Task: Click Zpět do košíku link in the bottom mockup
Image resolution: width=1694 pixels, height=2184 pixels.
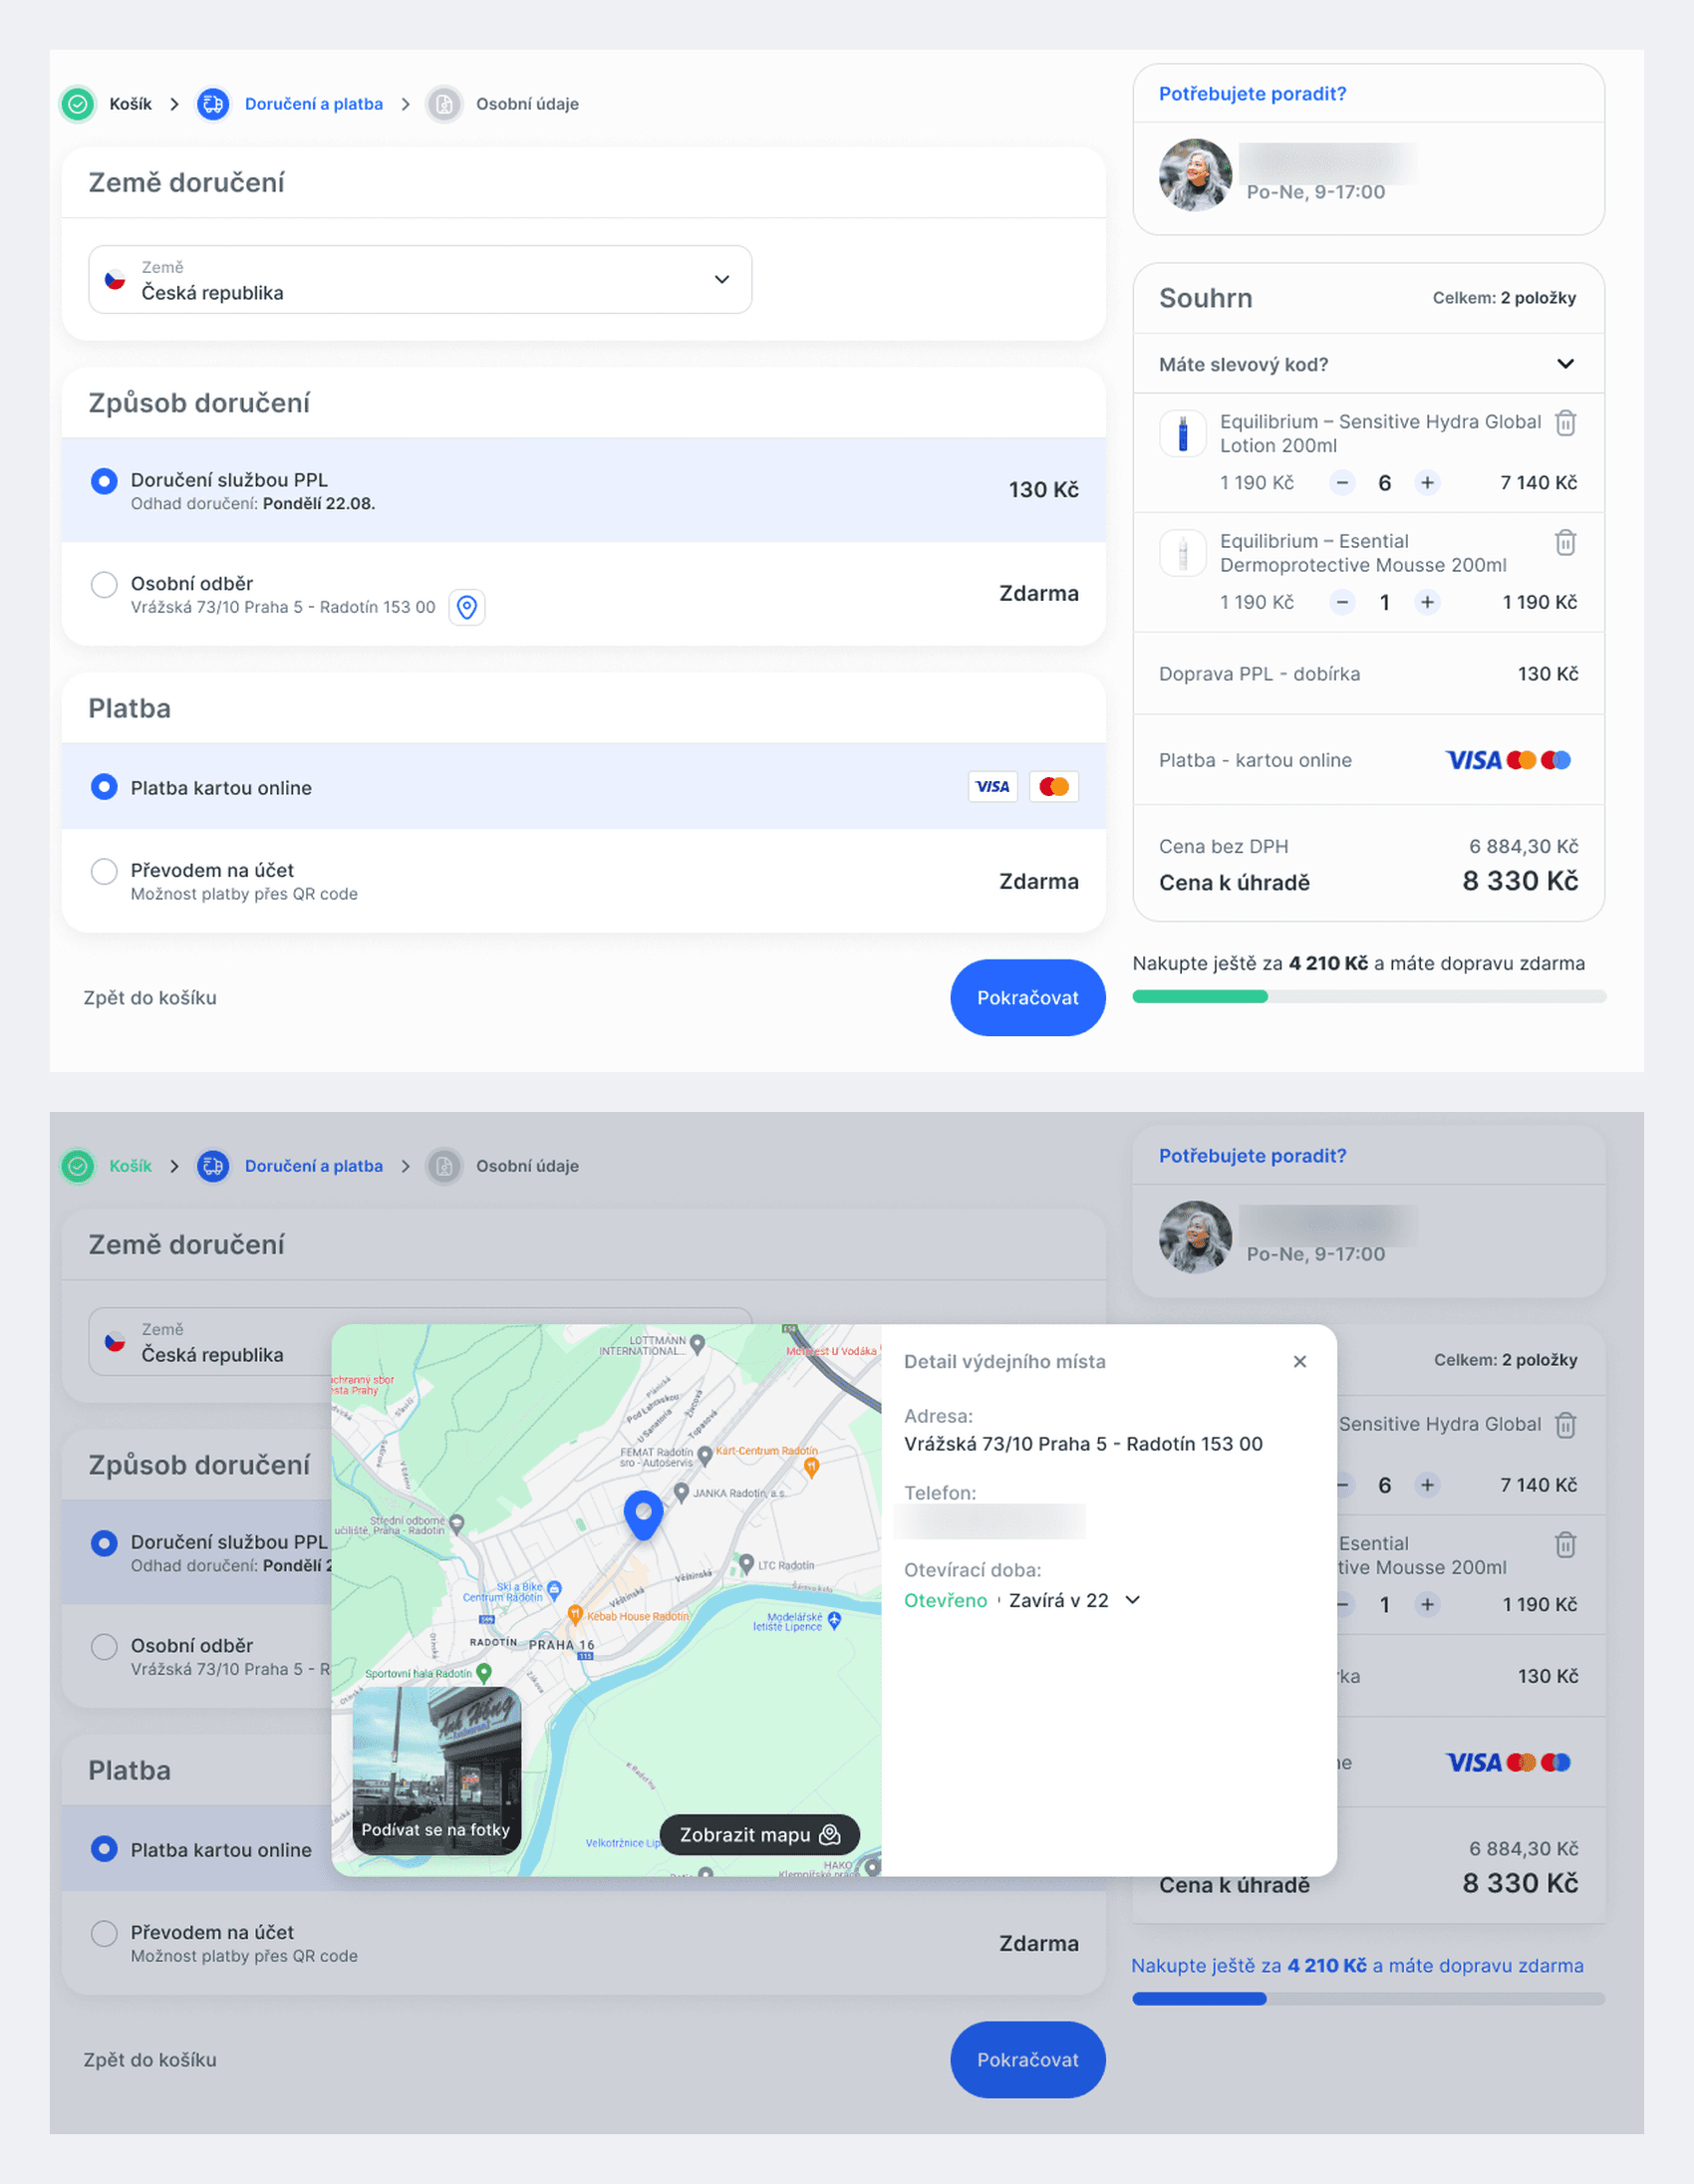Action: pos(150,2060)
